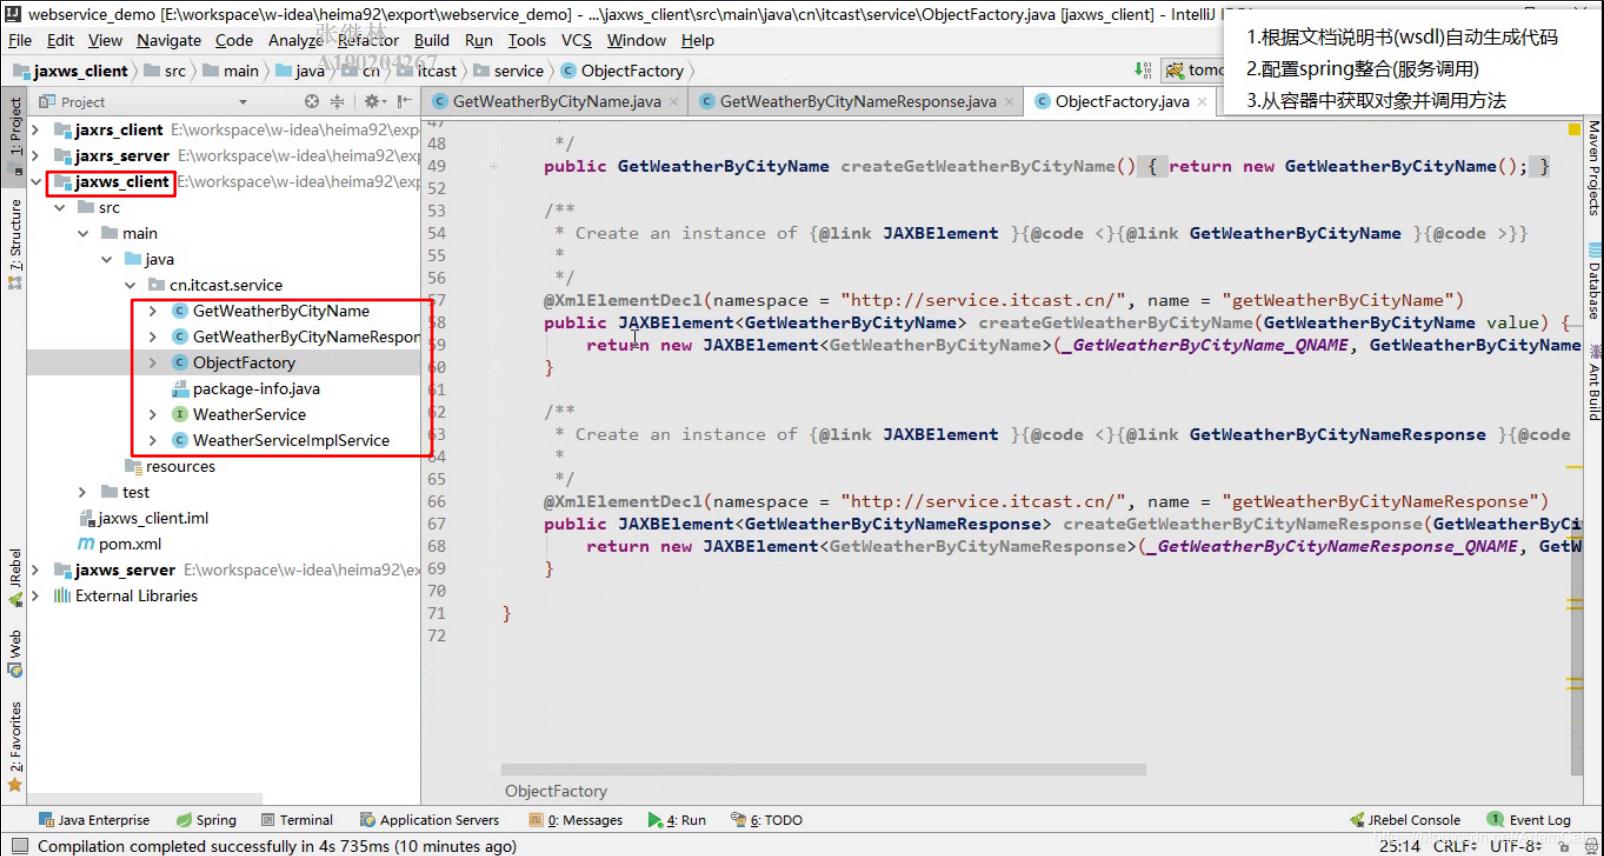Click the scroll-from-source target icon in Project panel
Image resolution: width=1604 pixels, height=856 pixels.
click(x=312, y=102)
